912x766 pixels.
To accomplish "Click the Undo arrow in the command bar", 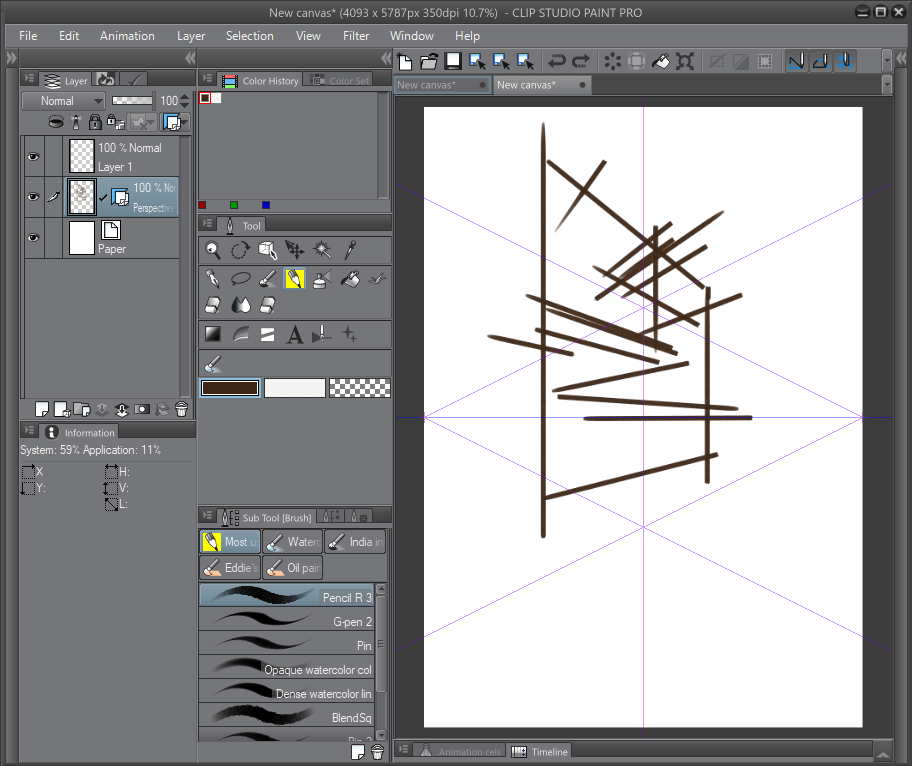I will 557,61.
